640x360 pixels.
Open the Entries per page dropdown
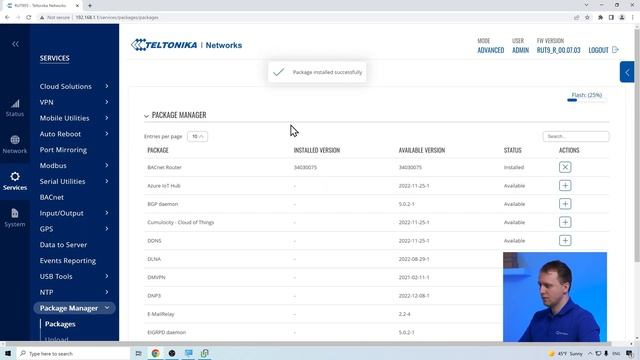[197, 136]
